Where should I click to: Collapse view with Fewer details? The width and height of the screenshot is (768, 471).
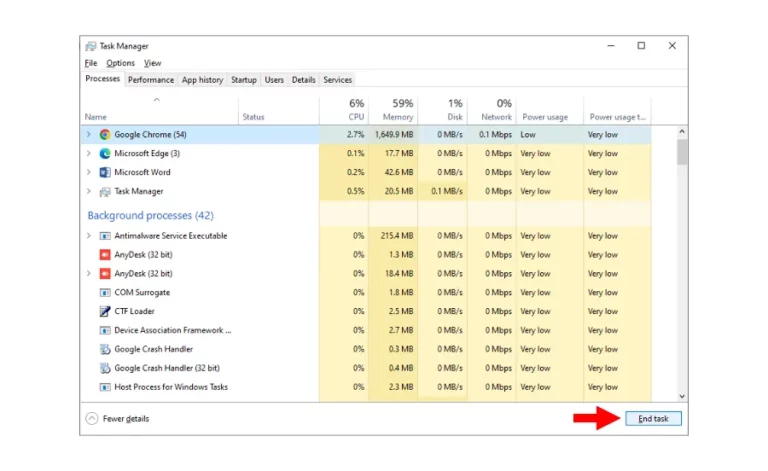(118, 419)
